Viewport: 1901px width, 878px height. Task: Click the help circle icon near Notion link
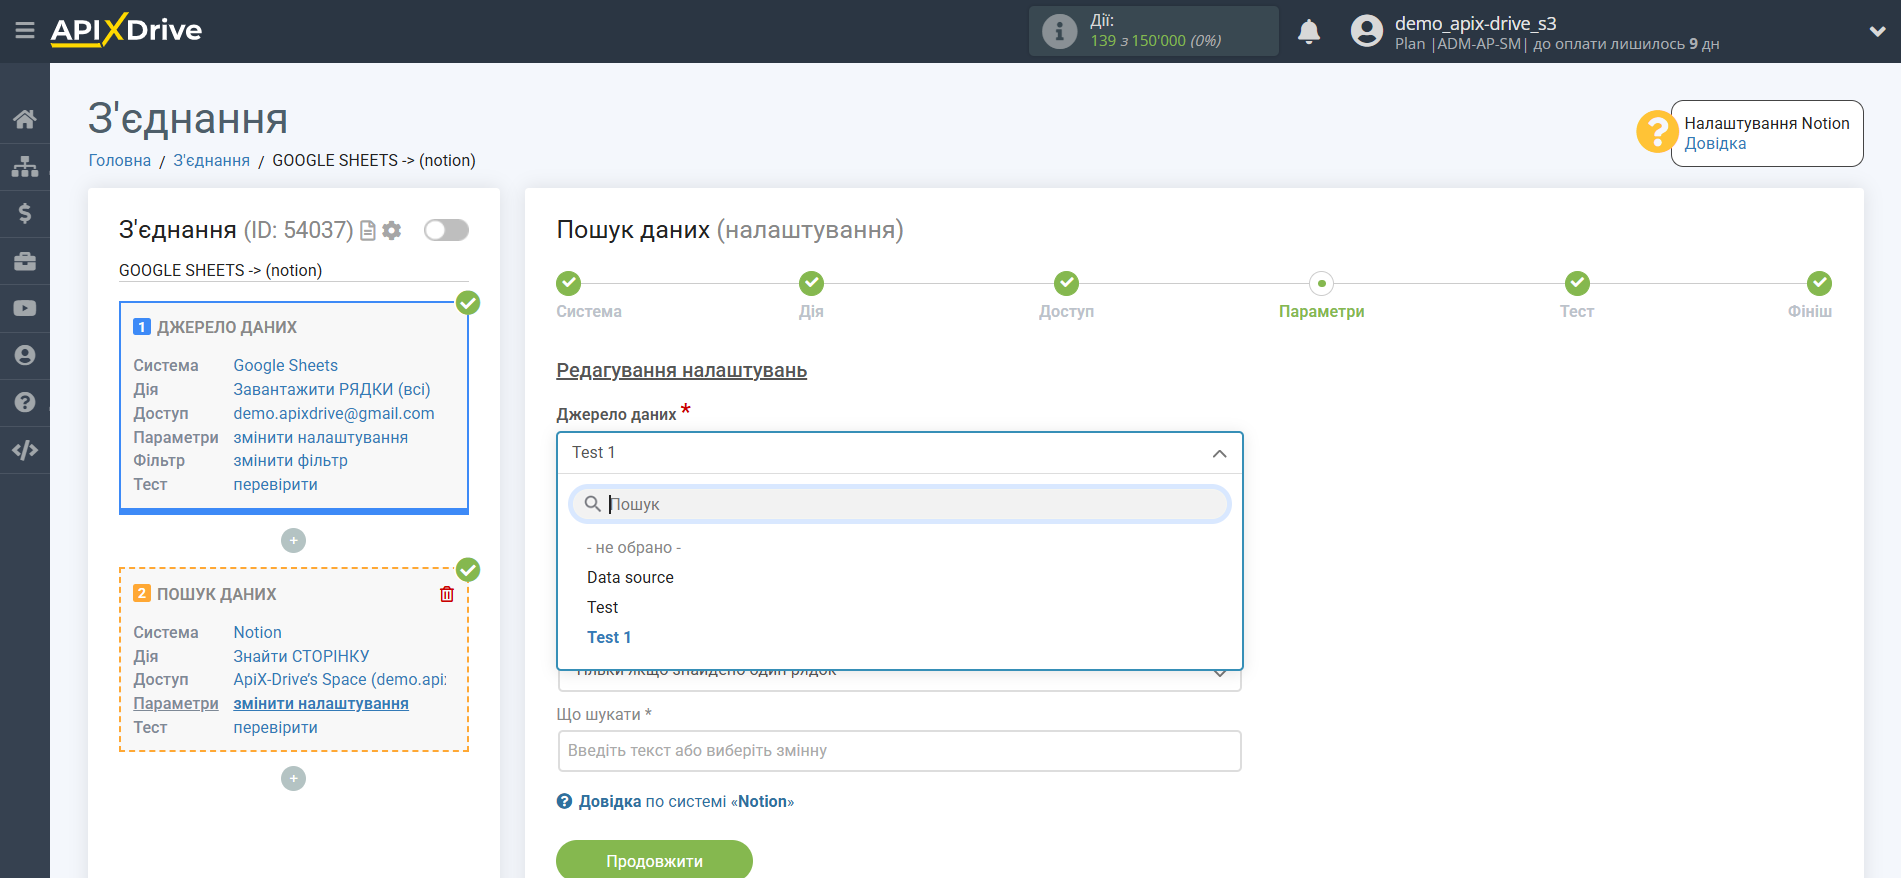click(564, 801)
